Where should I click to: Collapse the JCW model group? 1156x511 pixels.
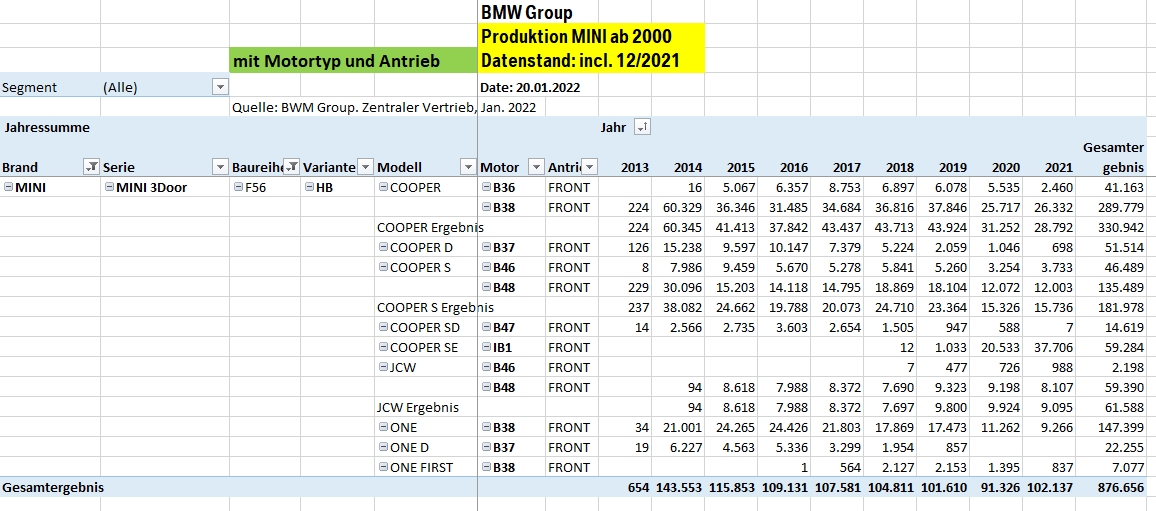[383, 367]
